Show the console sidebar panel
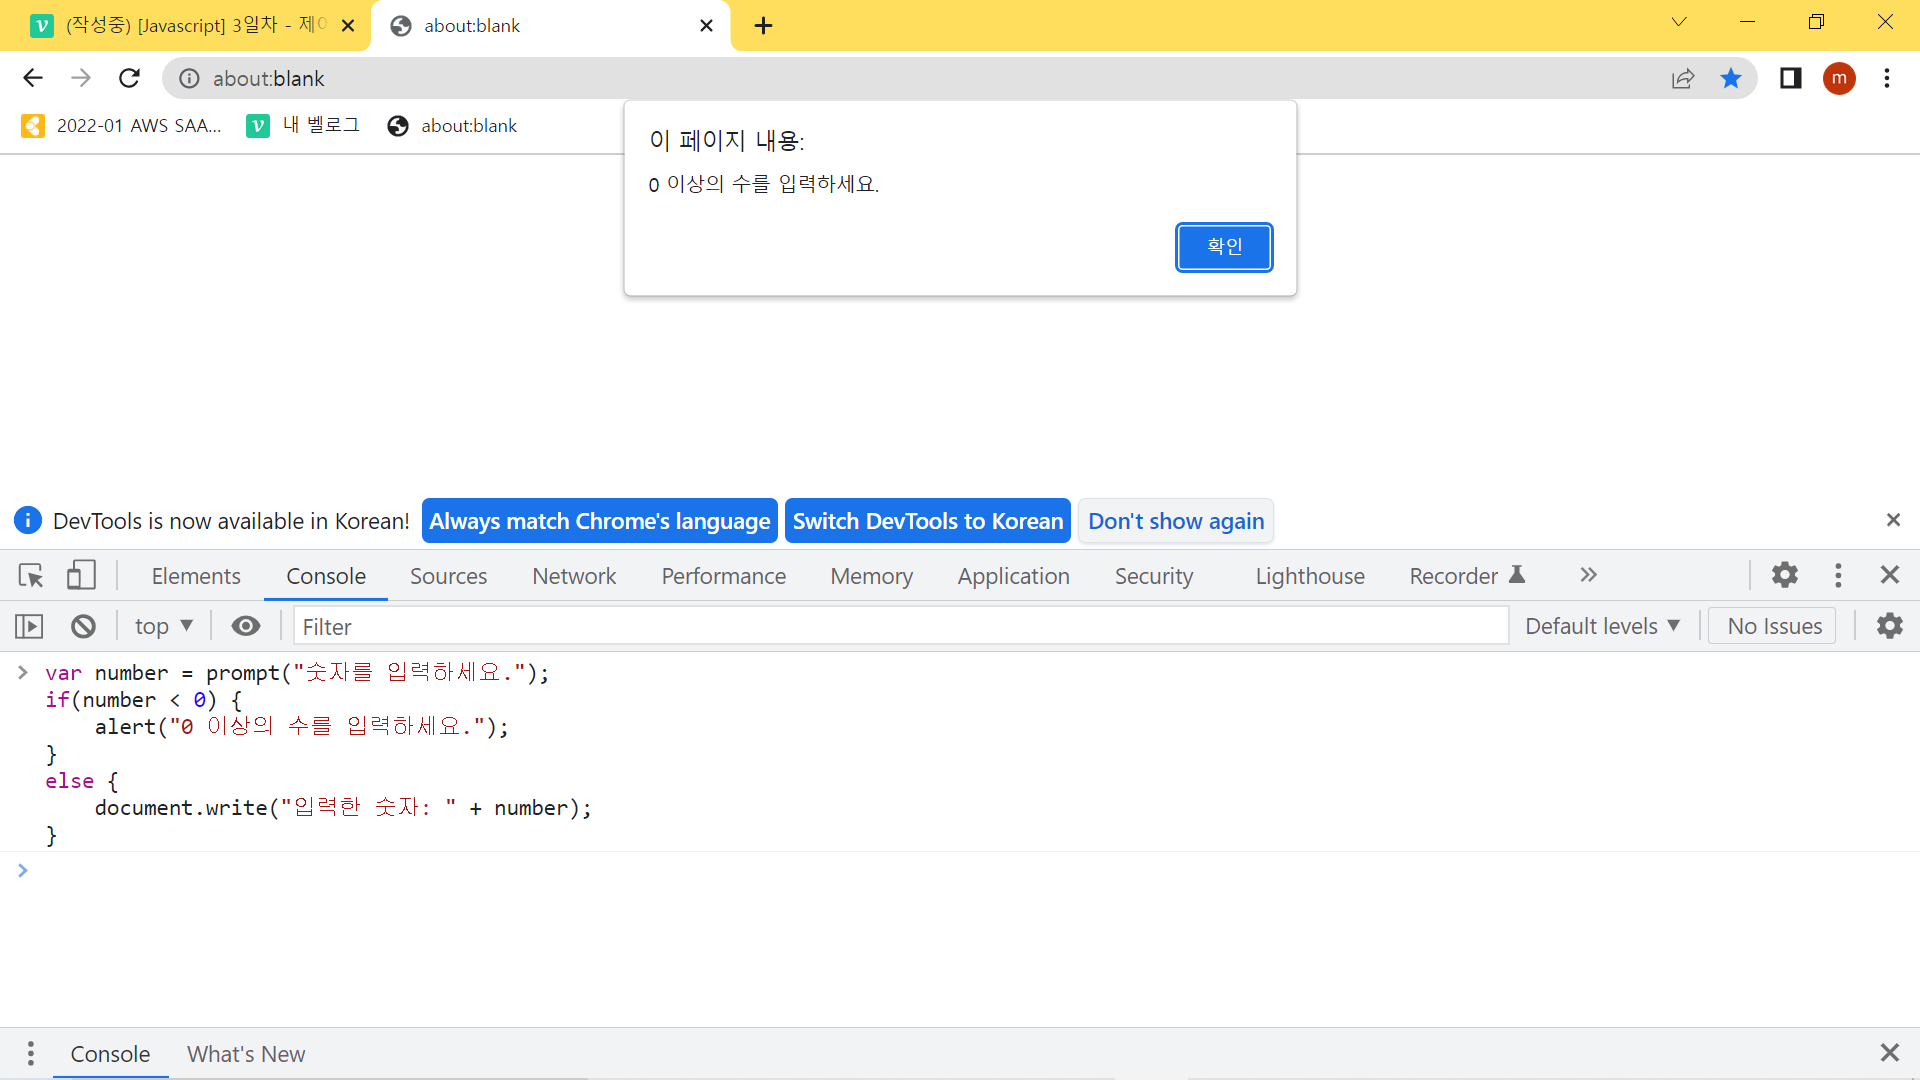This screenshot has width=1920, height=1080. click(29, 627)
